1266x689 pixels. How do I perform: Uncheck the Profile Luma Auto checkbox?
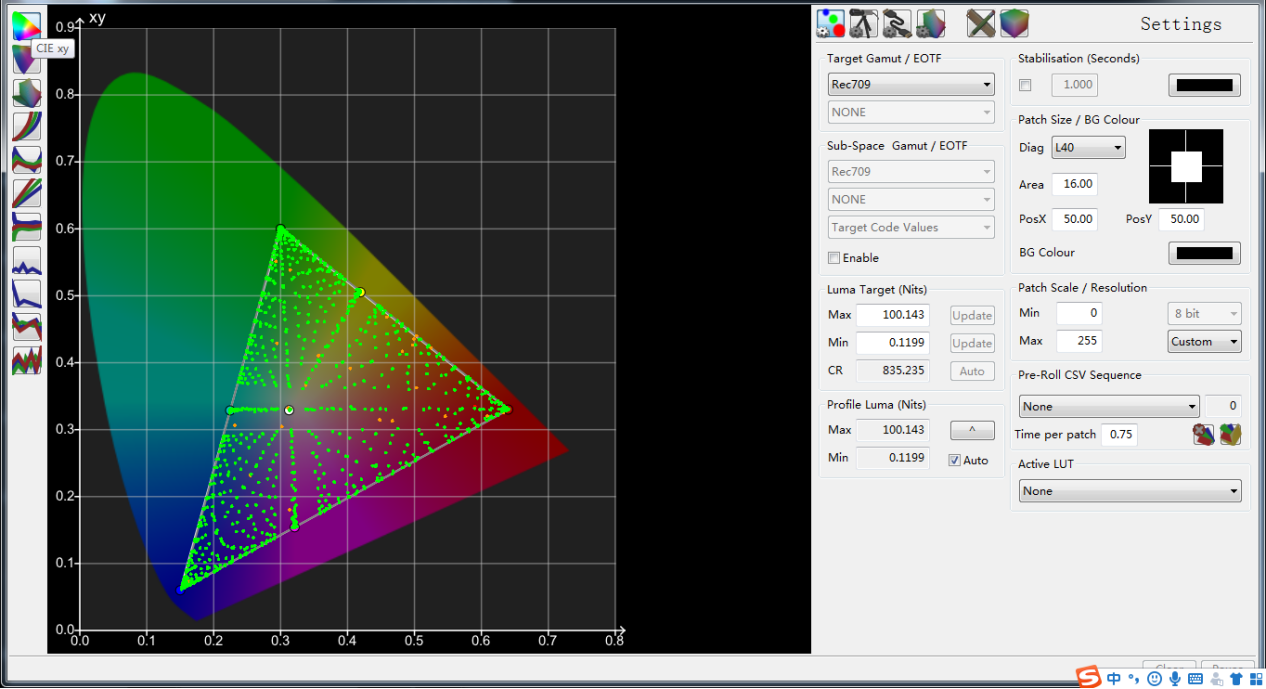(x=955, y=460)
